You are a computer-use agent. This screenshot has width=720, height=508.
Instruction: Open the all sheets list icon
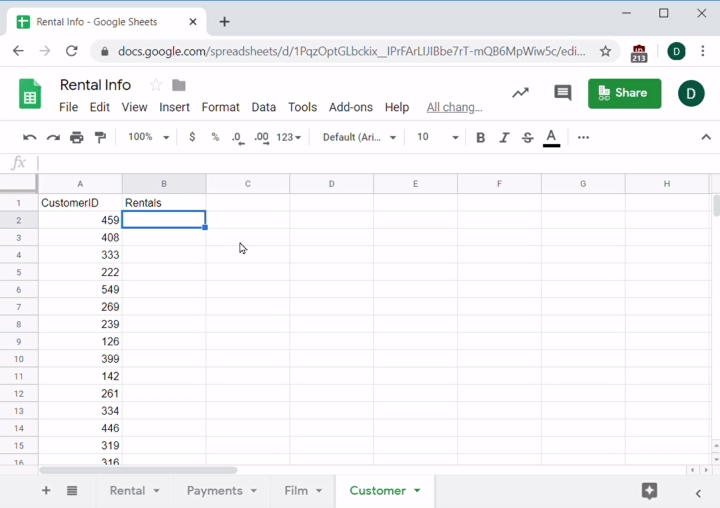(72, 491)
